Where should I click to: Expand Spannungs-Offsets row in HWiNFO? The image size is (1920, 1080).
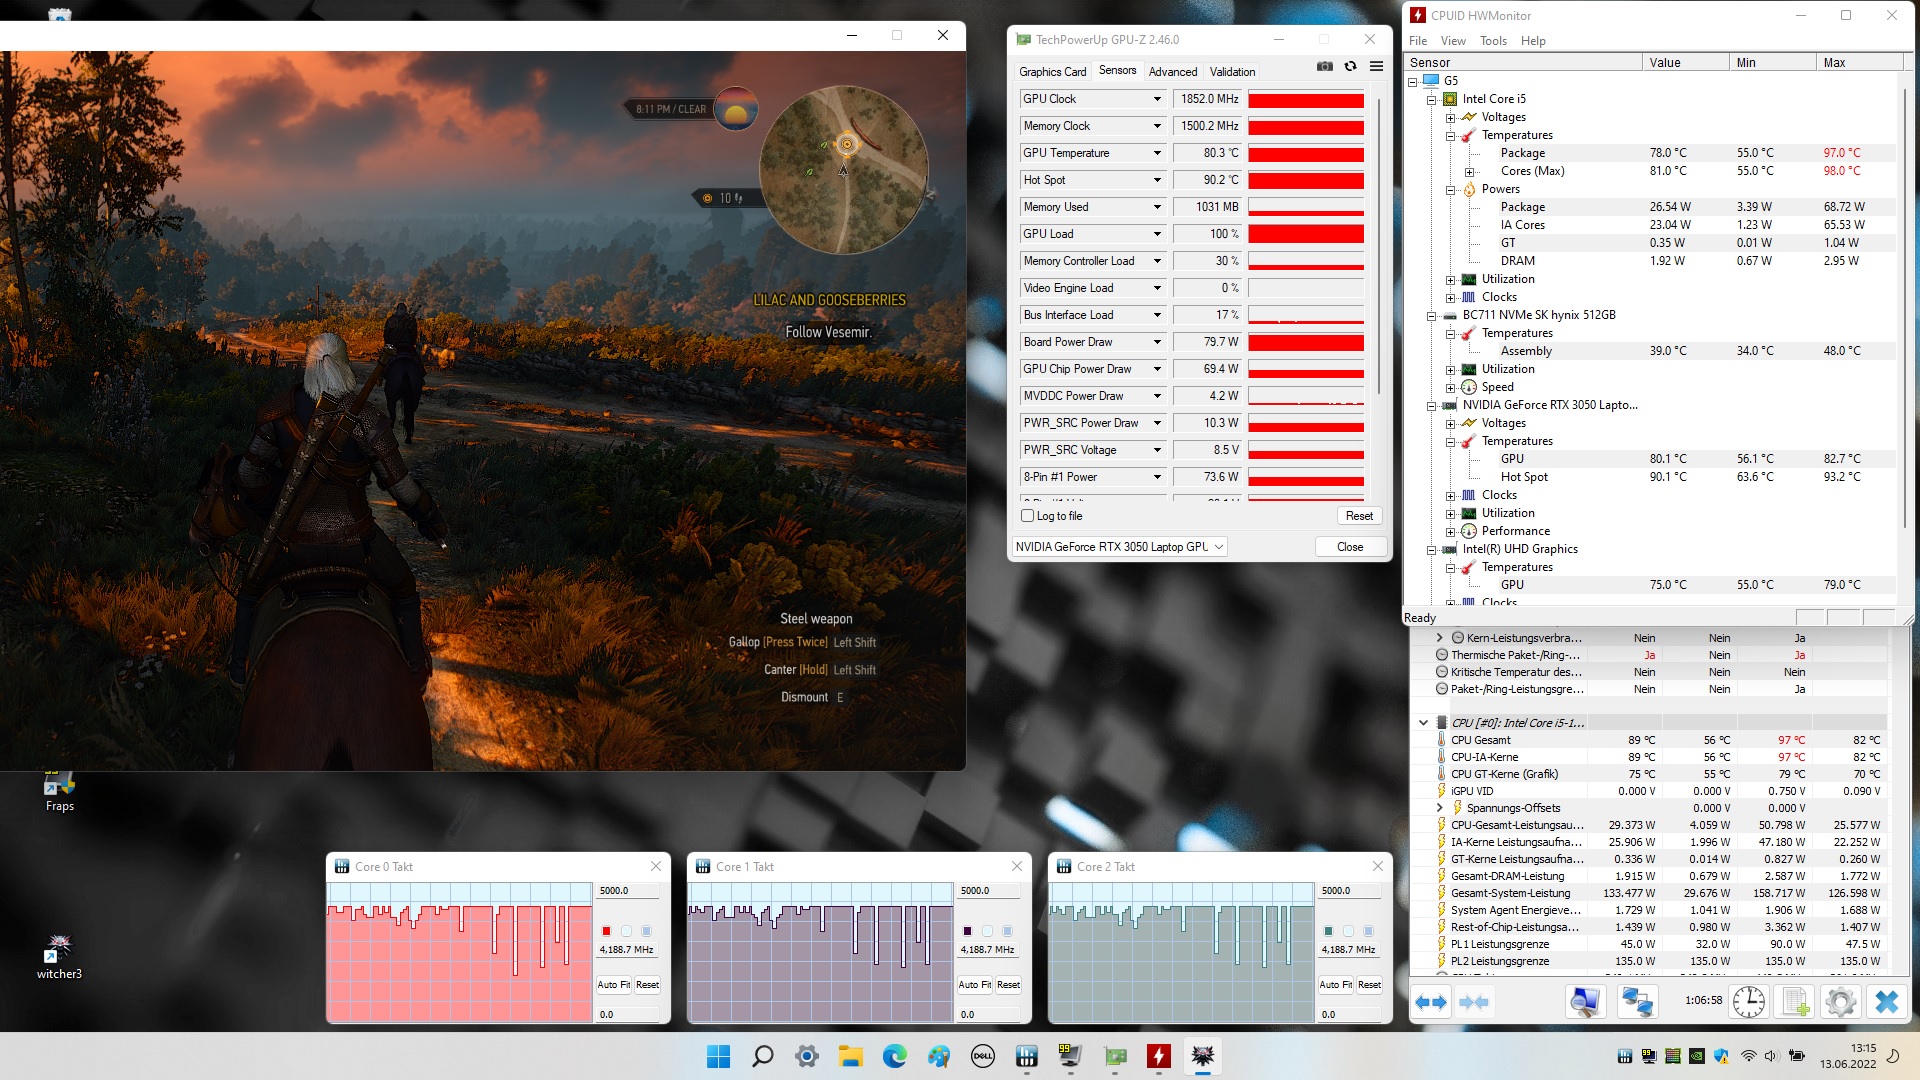point(1439,808)
